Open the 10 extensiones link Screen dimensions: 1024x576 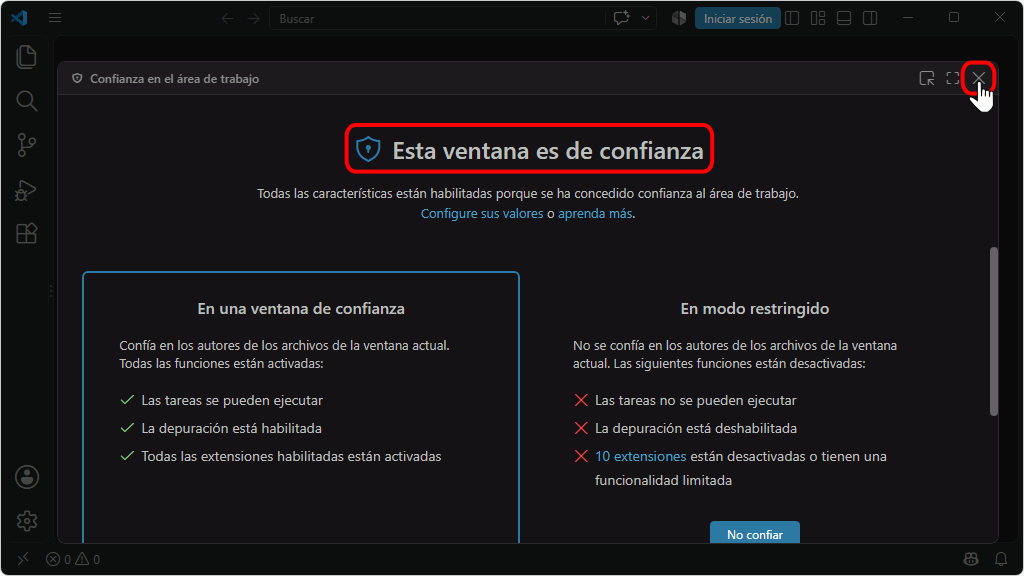[641, 456]
